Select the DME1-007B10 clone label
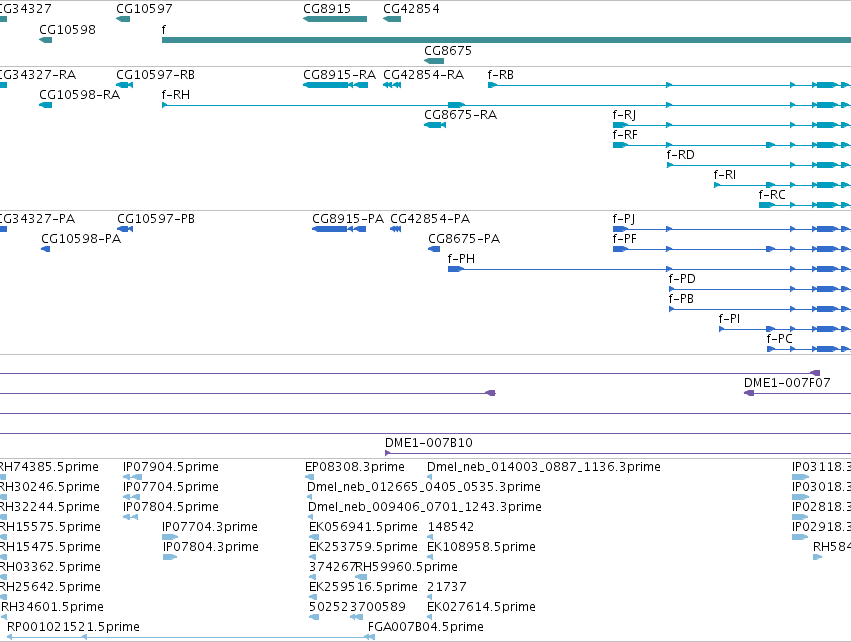Screen dimensions: 851x642 coord(429,443)
